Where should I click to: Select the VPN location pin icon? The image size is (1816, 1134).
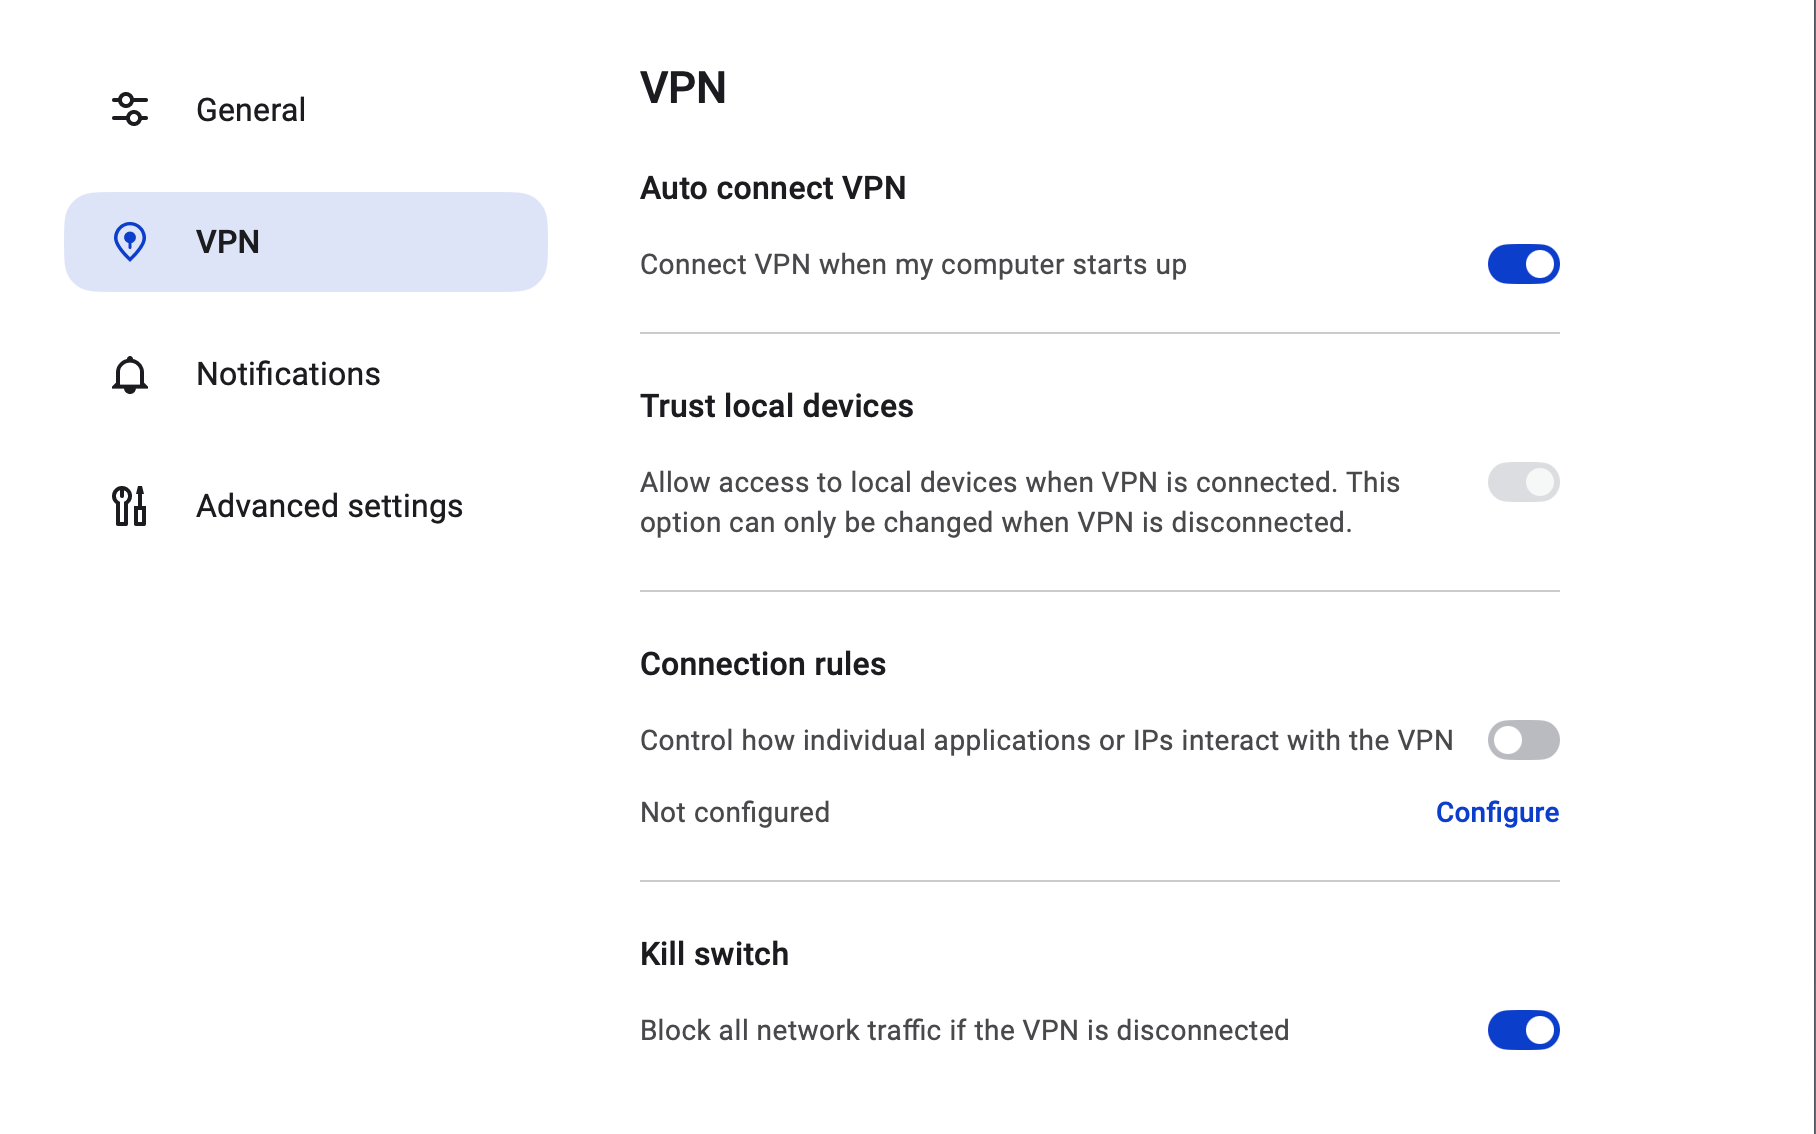[x=129, y=241]
